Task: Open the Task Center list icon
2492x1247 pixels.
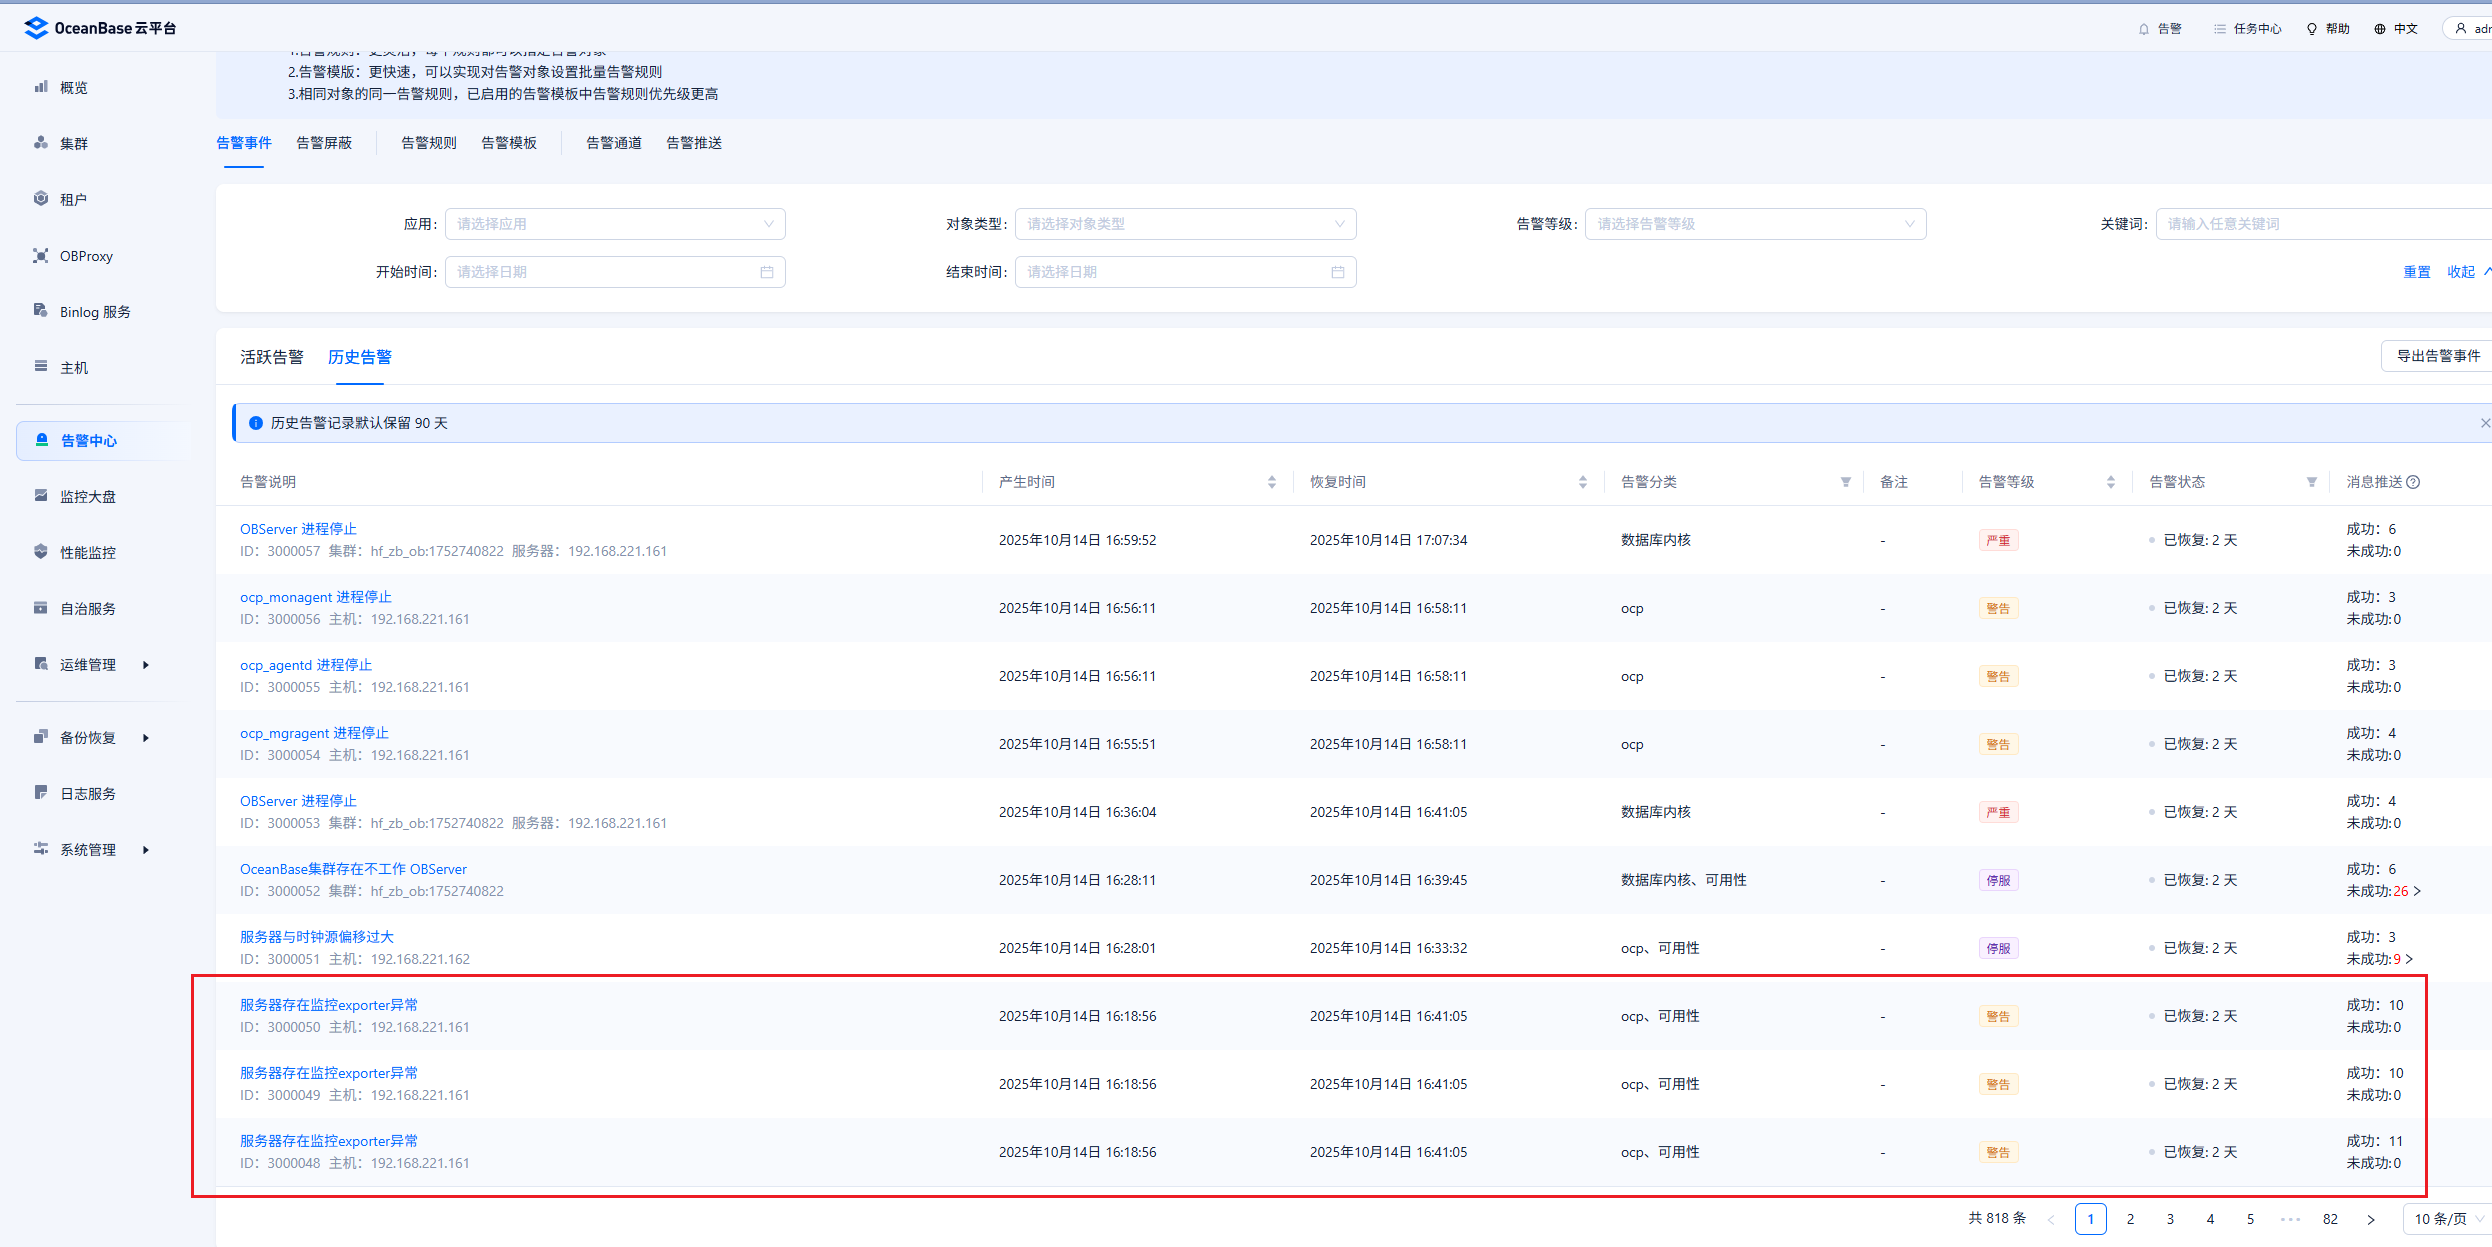Action: [x=2219, y=29]
